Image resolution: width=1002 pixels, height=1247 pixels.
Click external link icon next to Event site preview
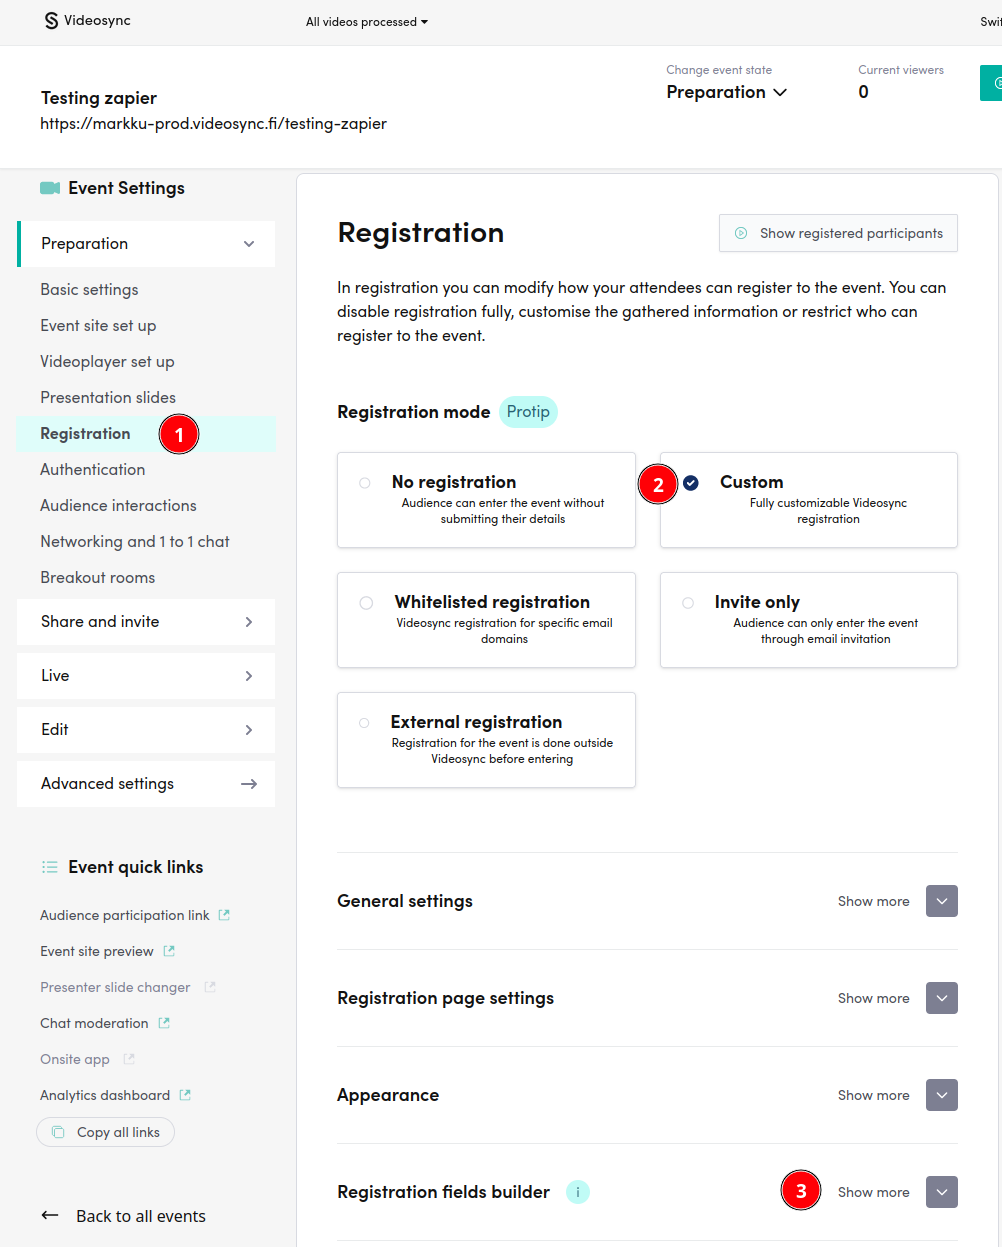point(169,951)
